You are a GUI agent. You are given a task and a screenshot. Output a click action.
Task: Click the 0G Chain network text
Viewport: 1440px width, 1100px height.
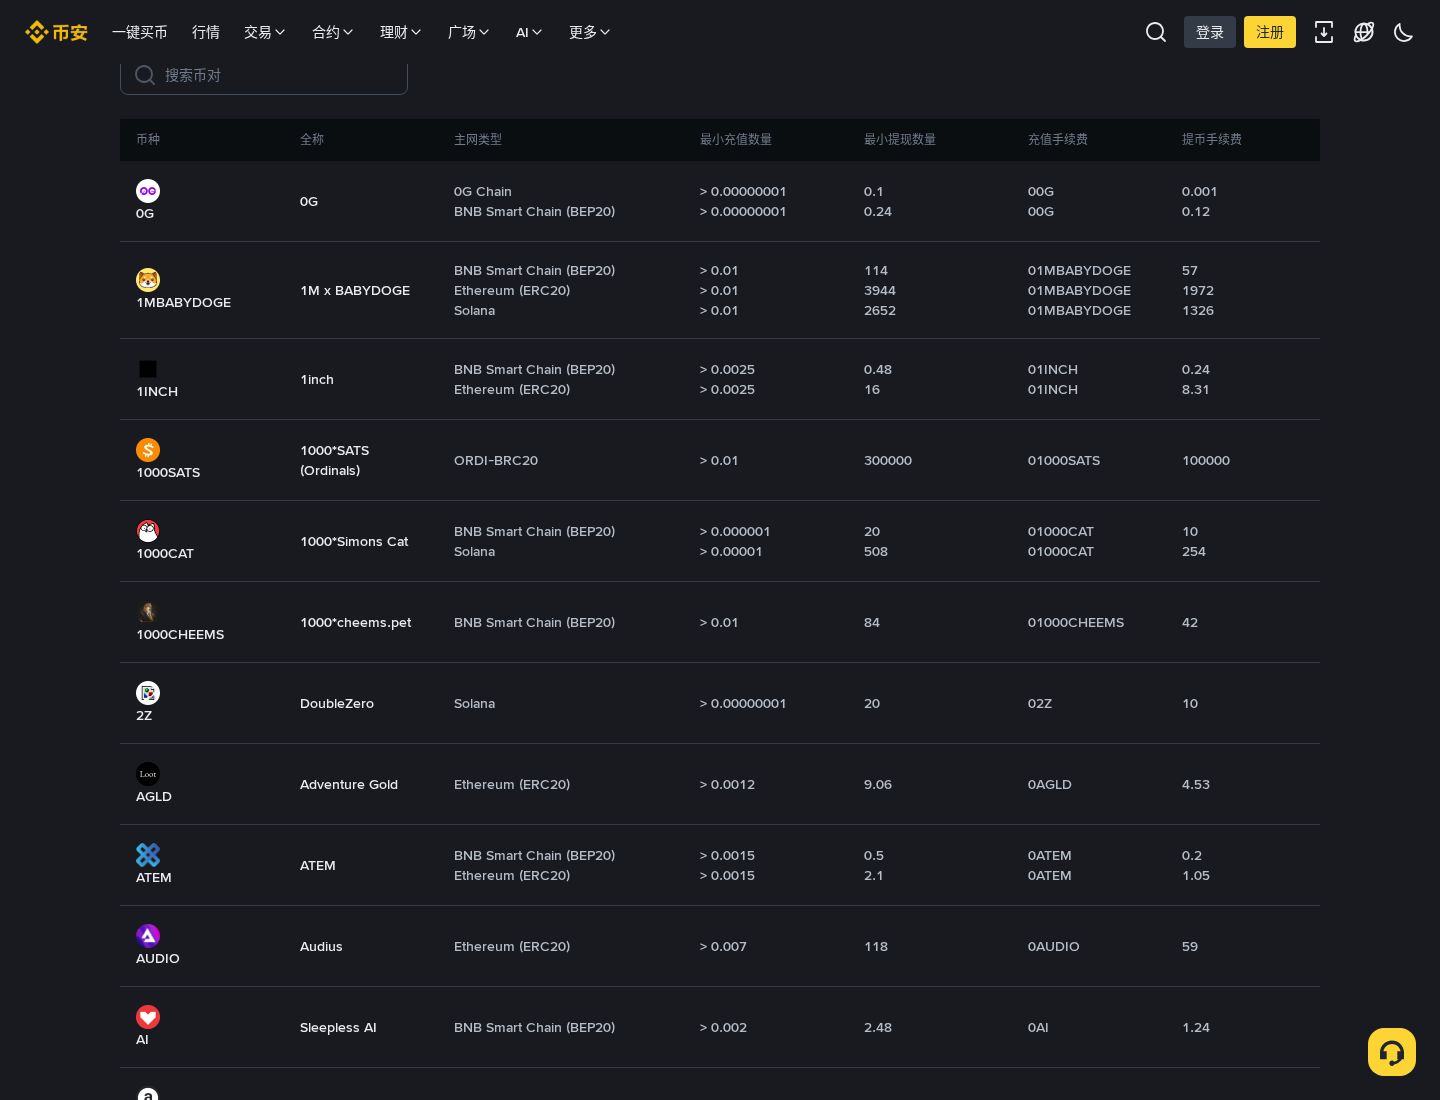(x=483, y=191)
